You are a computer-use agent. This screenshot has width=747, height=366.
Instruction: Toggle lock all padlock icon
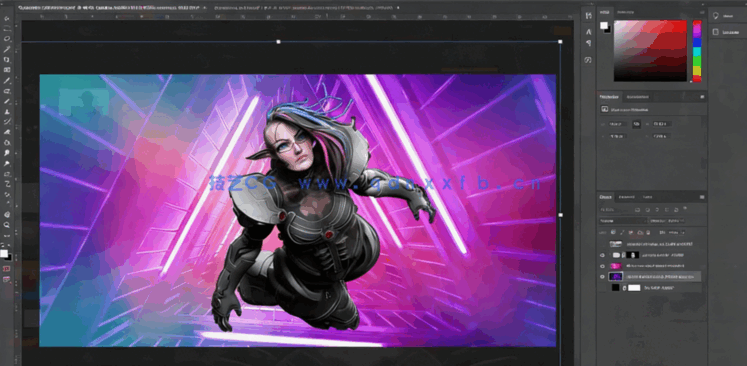point(649,233)
